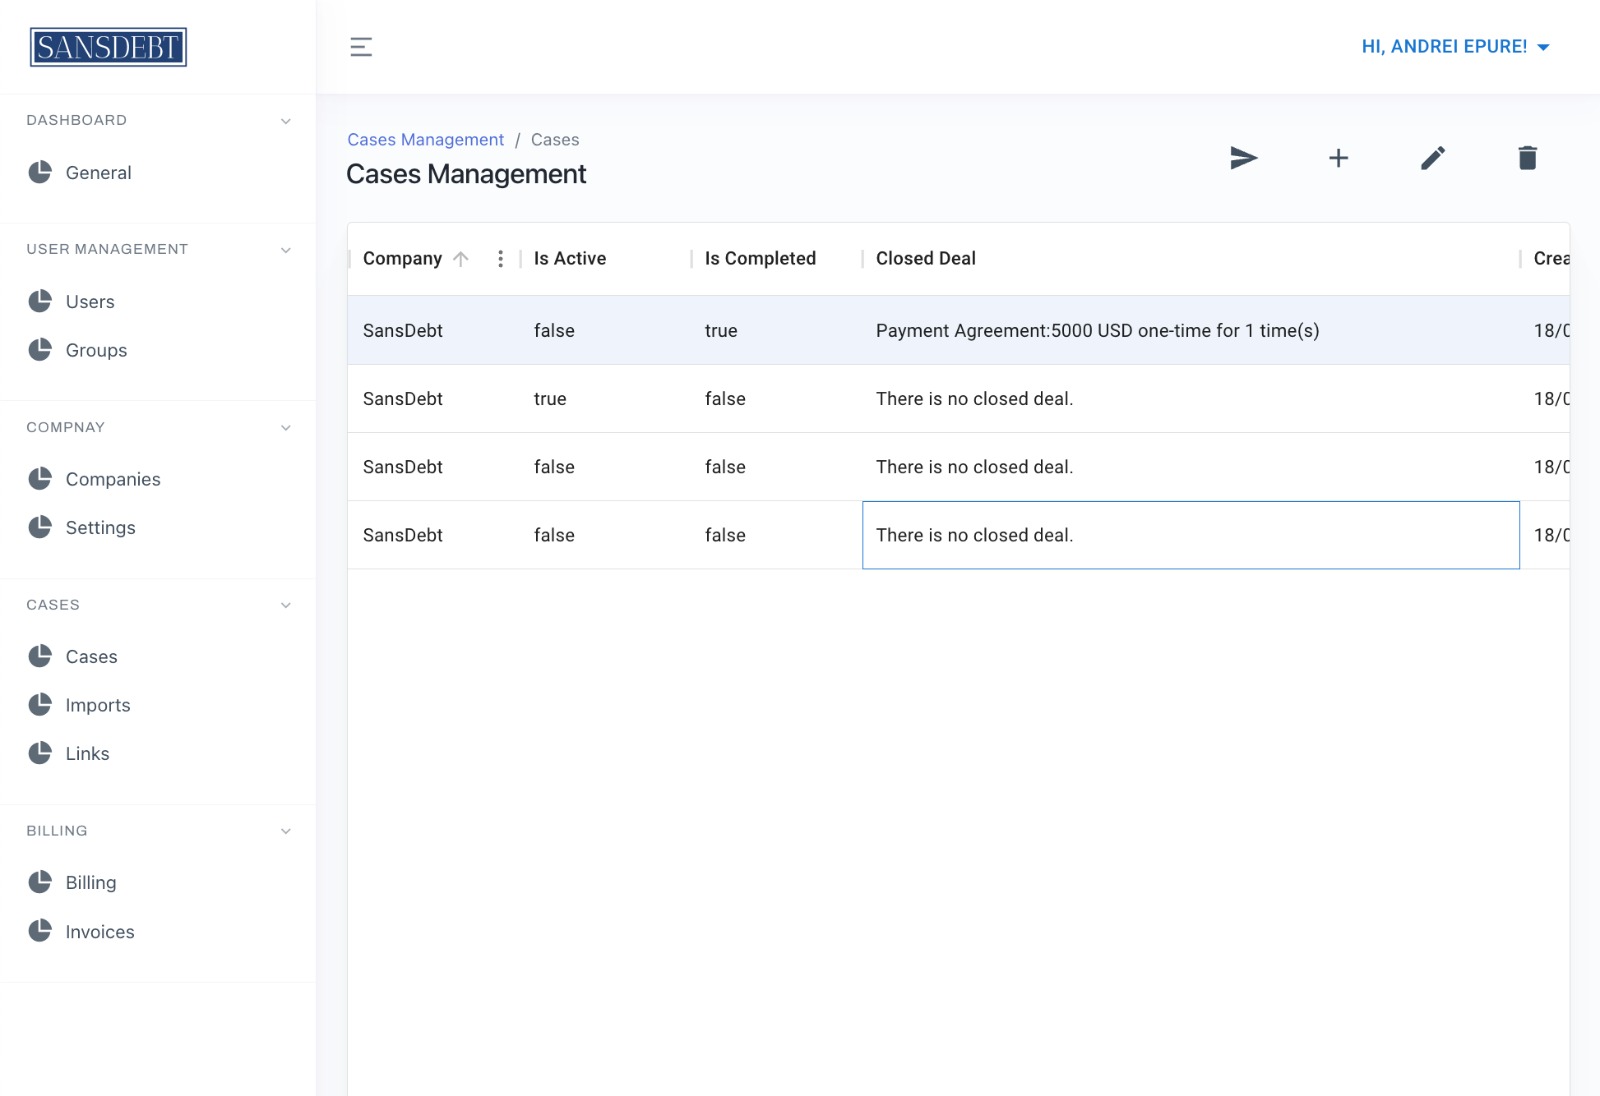This screenshot has height=1096, width=1600.
Task: Sort by the Closed Deal column header
Action: click(926, 259)
